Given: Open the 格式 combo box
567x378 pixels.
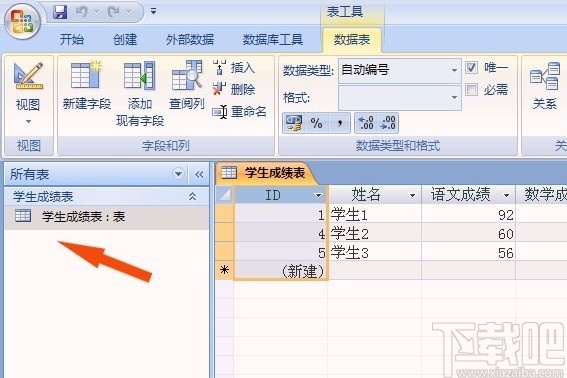Looking at the screenshot, I should [x=400, y=98].
